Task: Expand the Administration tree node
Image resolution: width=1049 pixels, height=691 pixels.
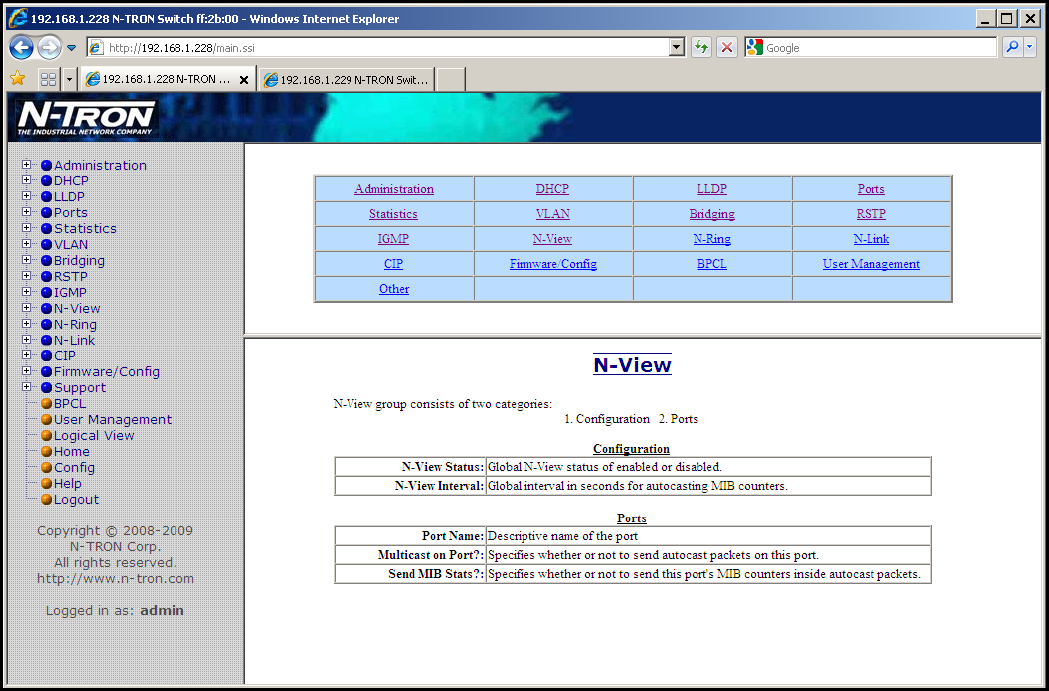Action: (27, 165)
